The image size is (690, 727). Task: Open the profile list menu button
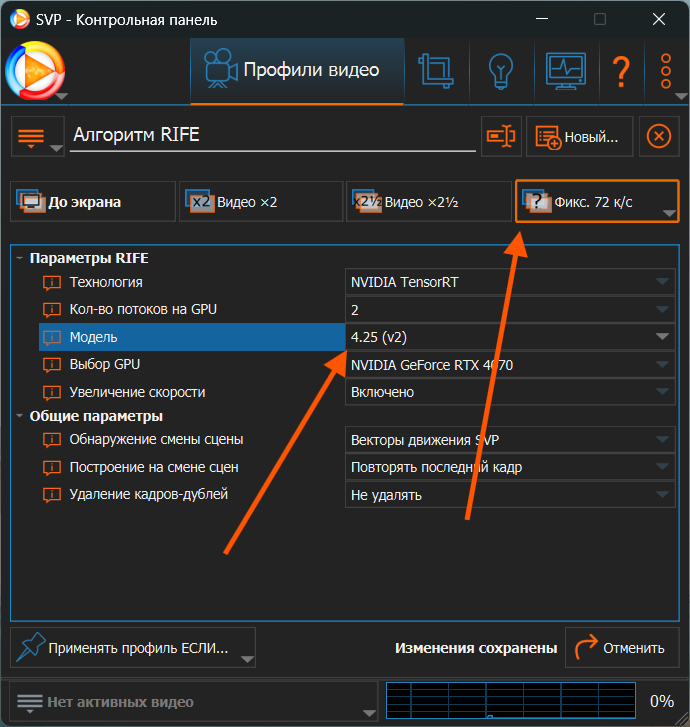pos(38,136)
